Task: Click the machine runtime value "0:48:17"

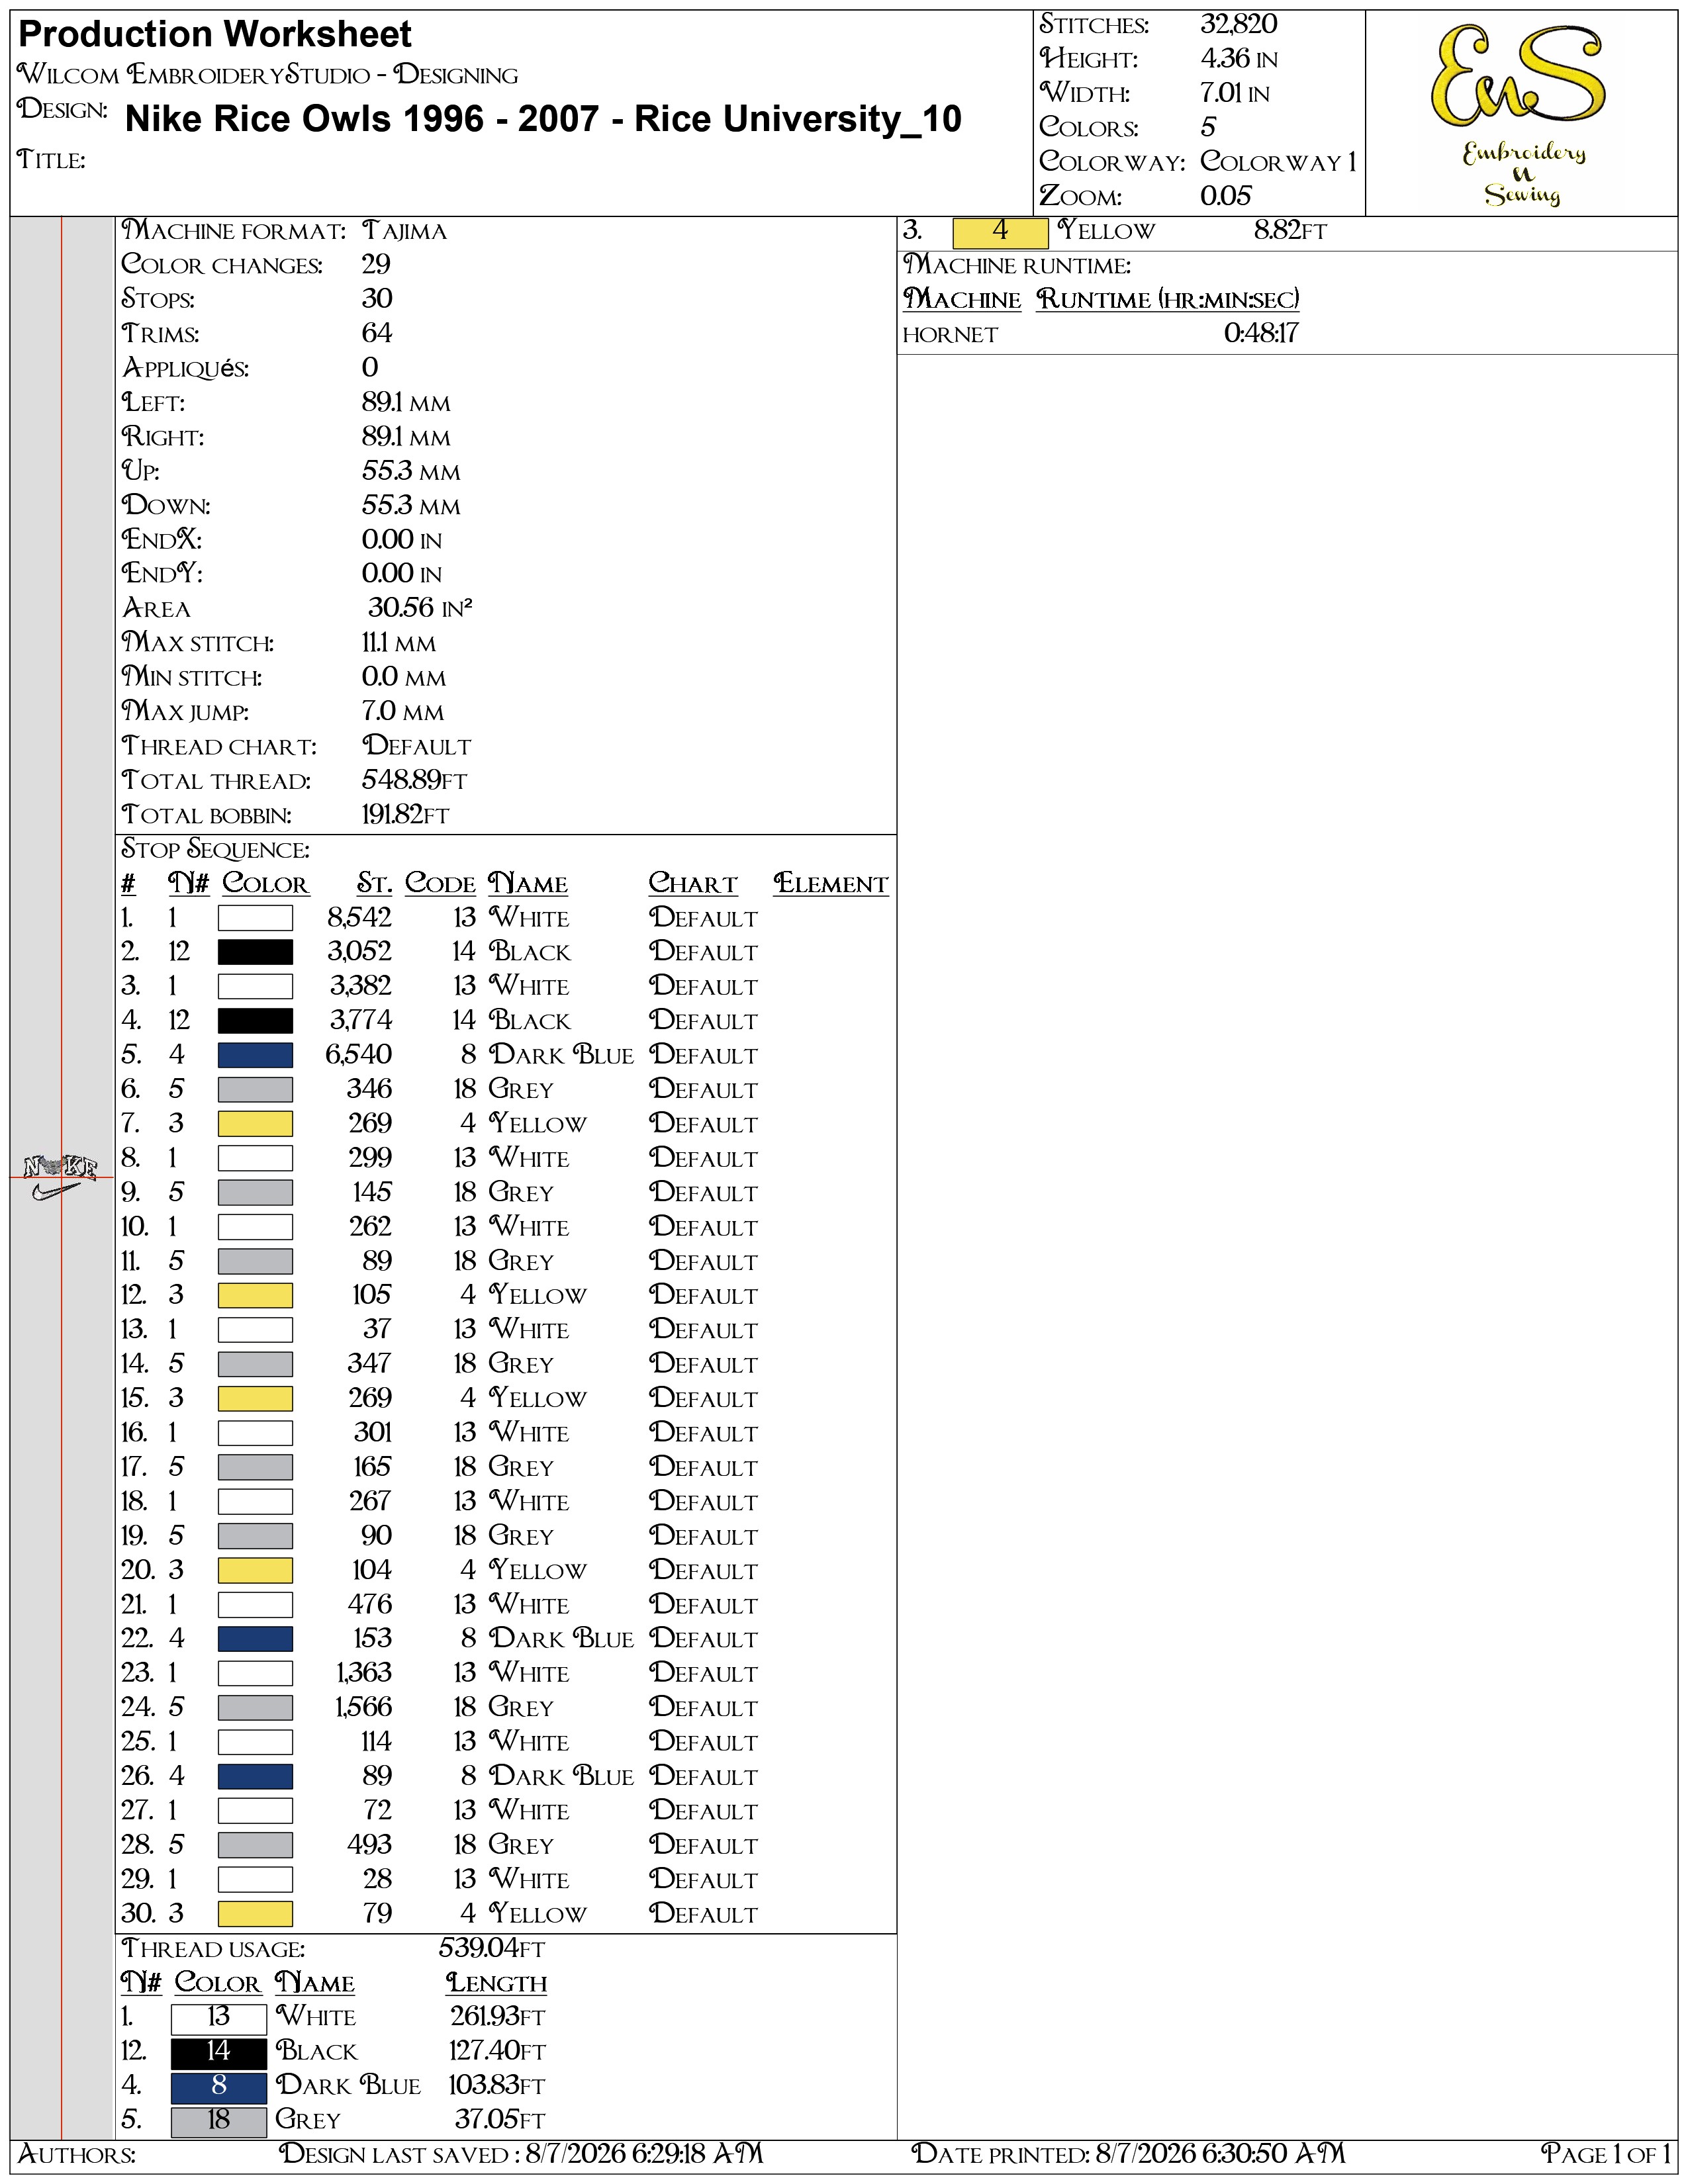Action: pyautogui.click(x=1261, y=333)
